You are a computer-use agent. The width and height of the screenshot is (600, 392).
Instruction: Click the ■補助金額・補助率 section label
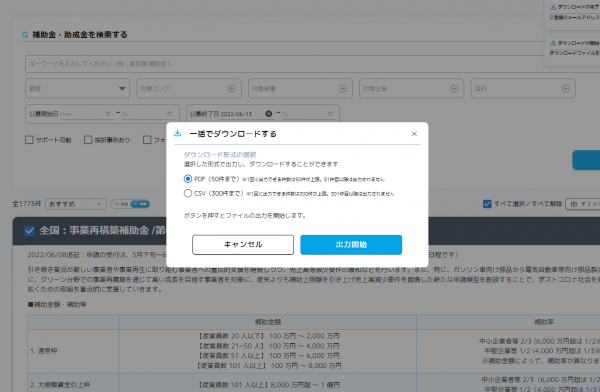coord(57,305)
